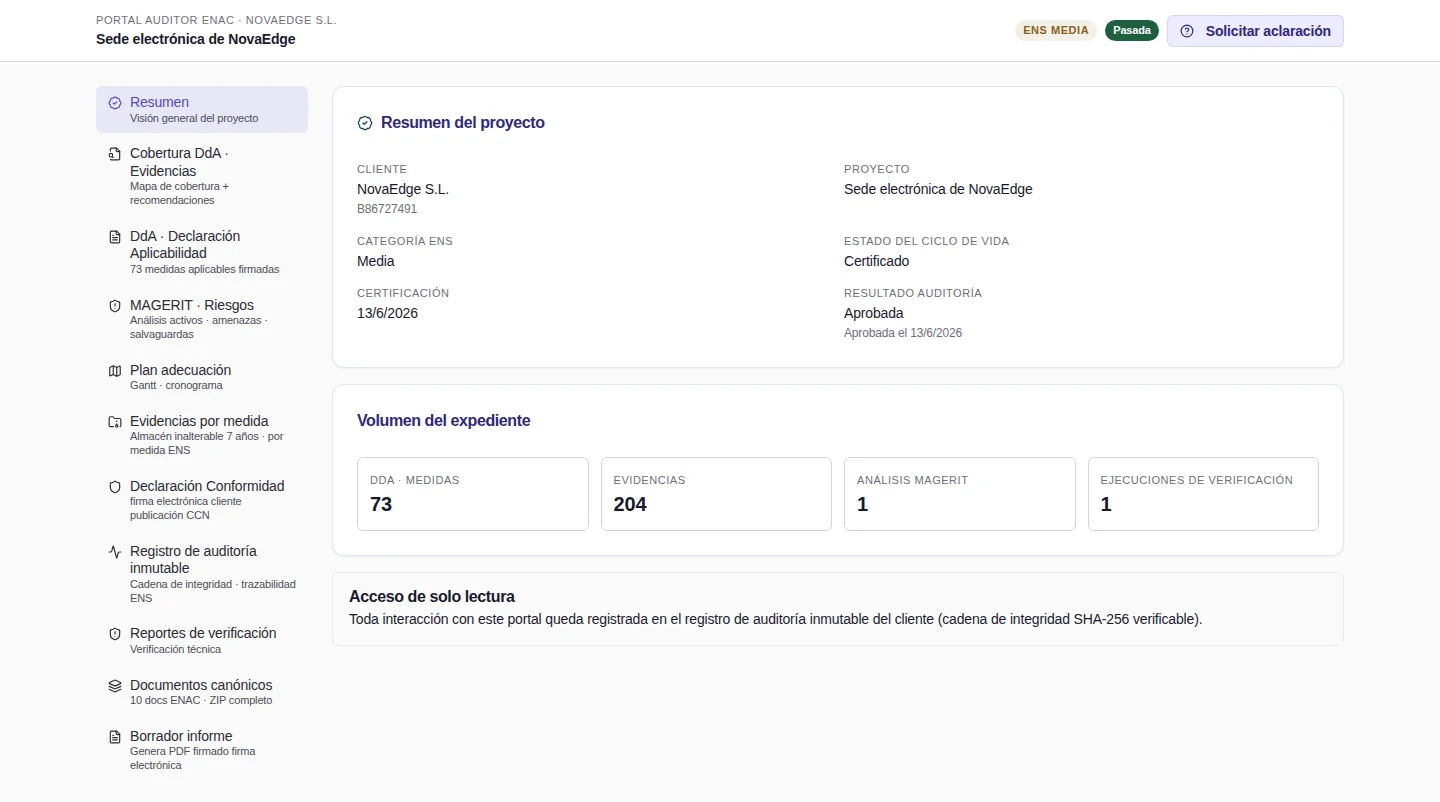Select the ANÁLISIS MAGERIT card
This screenshot has width=1440, height=802.
pos(960,494)
